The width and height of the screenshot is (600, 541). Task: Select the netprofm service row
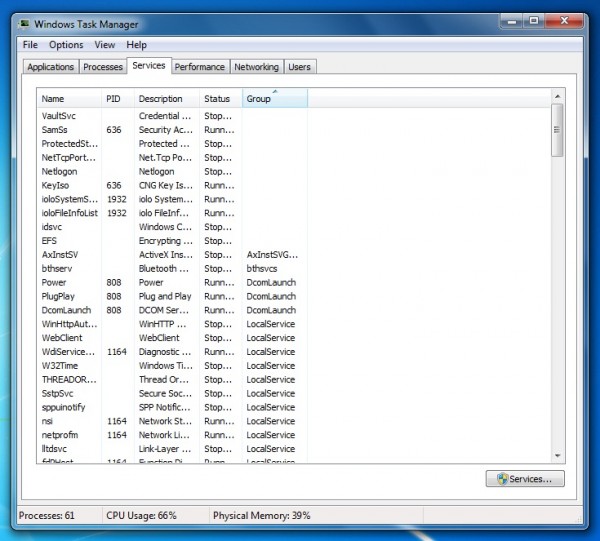172,435
